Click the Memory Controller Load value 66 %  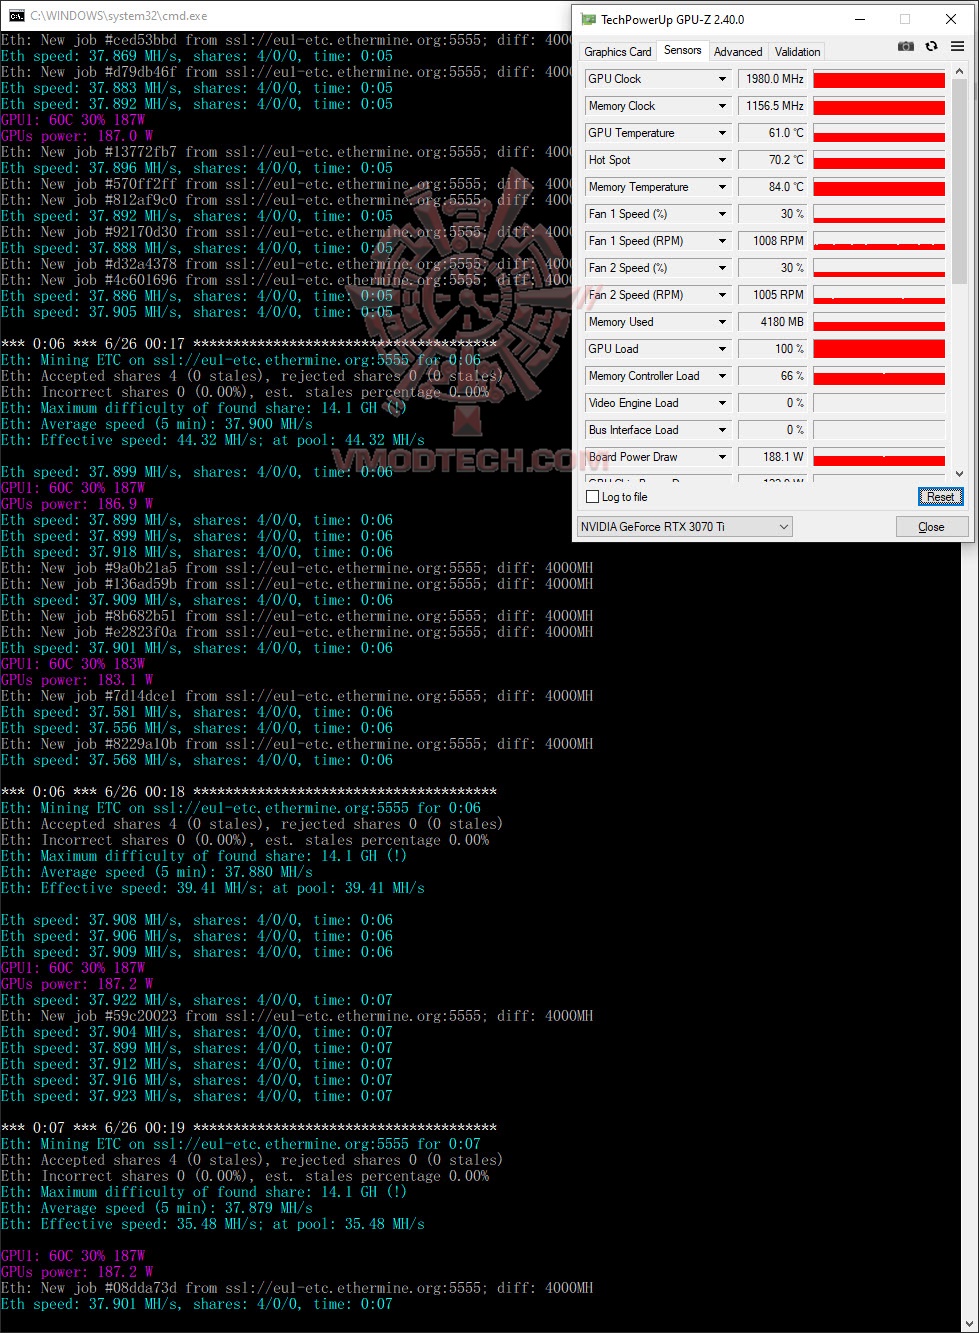(774, 376)
